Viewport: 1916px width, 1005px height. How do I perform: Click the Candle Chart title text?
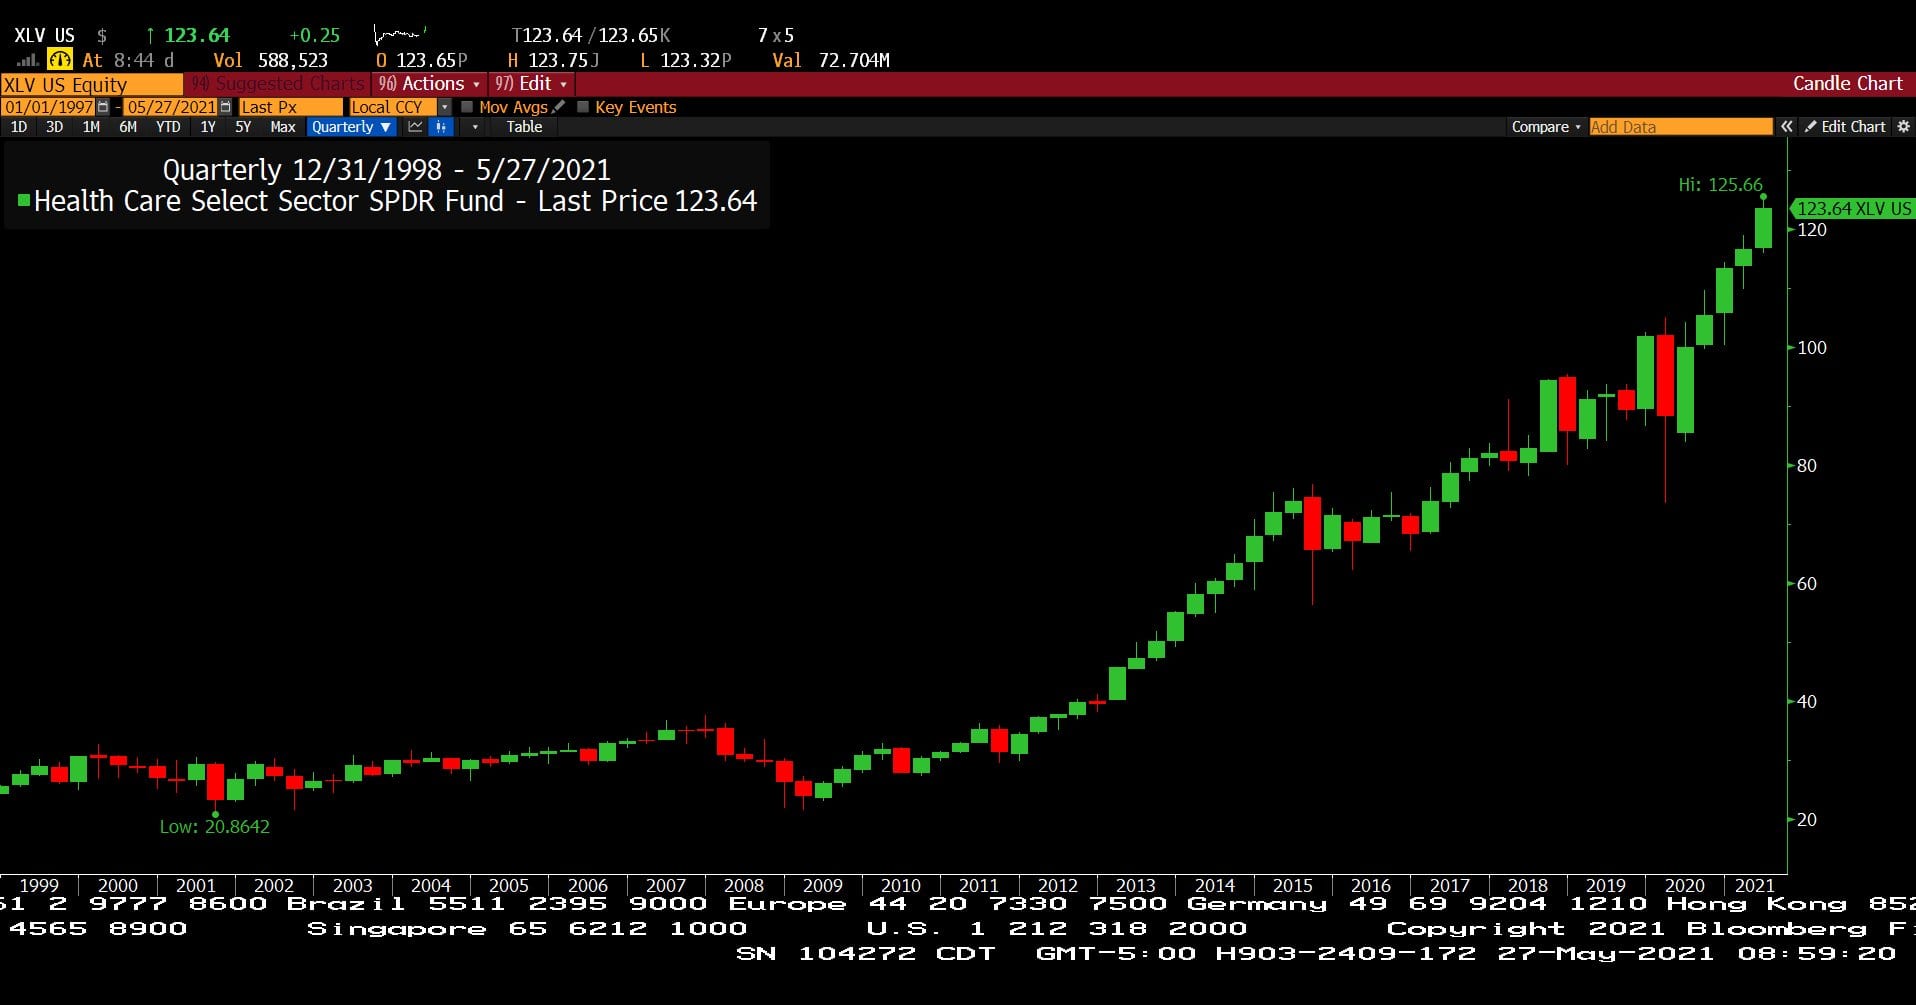point(1847,84)
